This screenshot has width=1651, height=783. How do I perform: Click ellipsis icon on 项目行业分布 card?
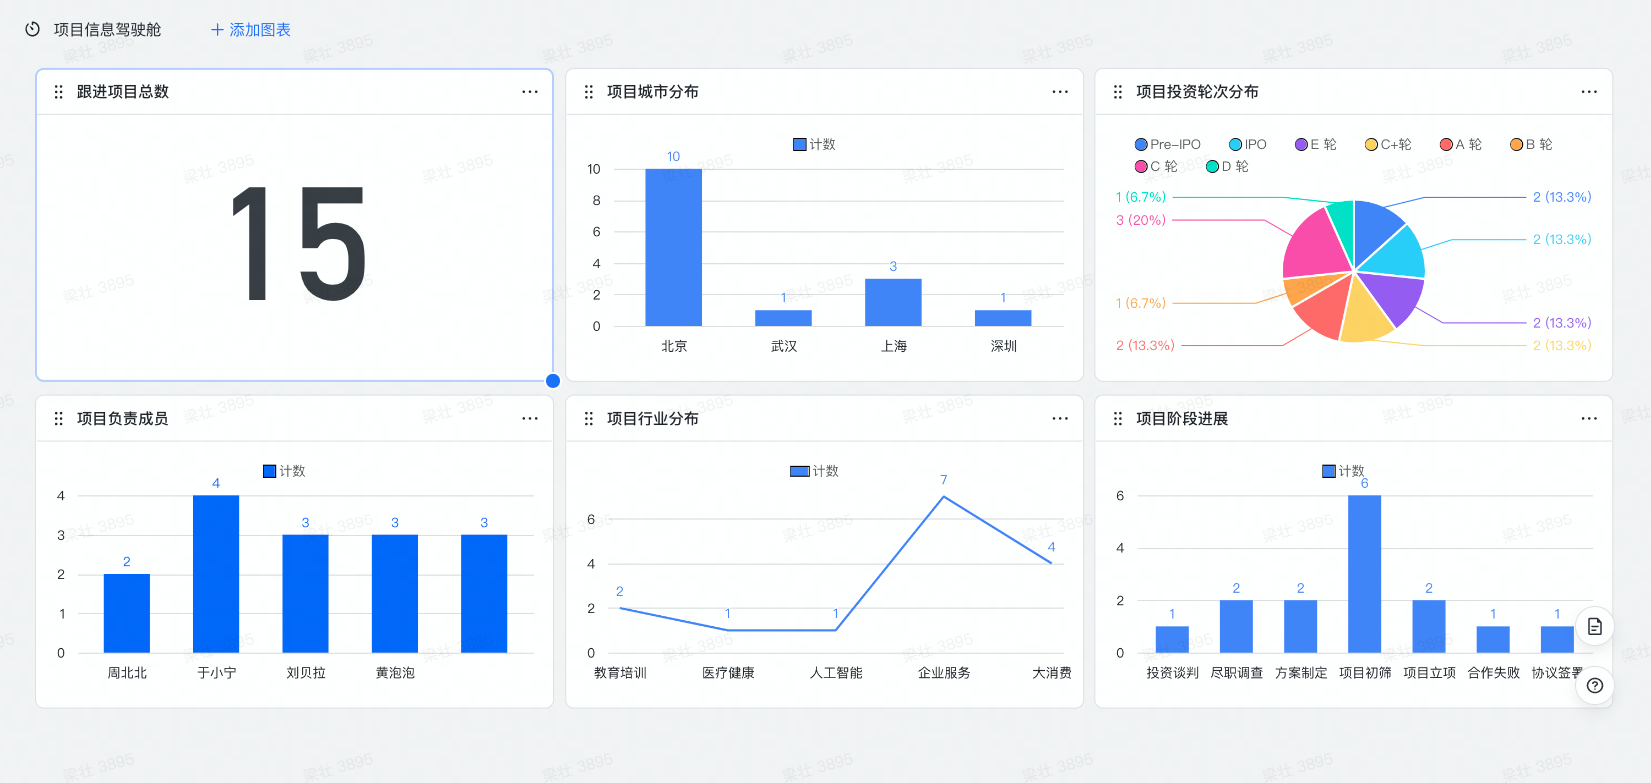point(1060,419)
